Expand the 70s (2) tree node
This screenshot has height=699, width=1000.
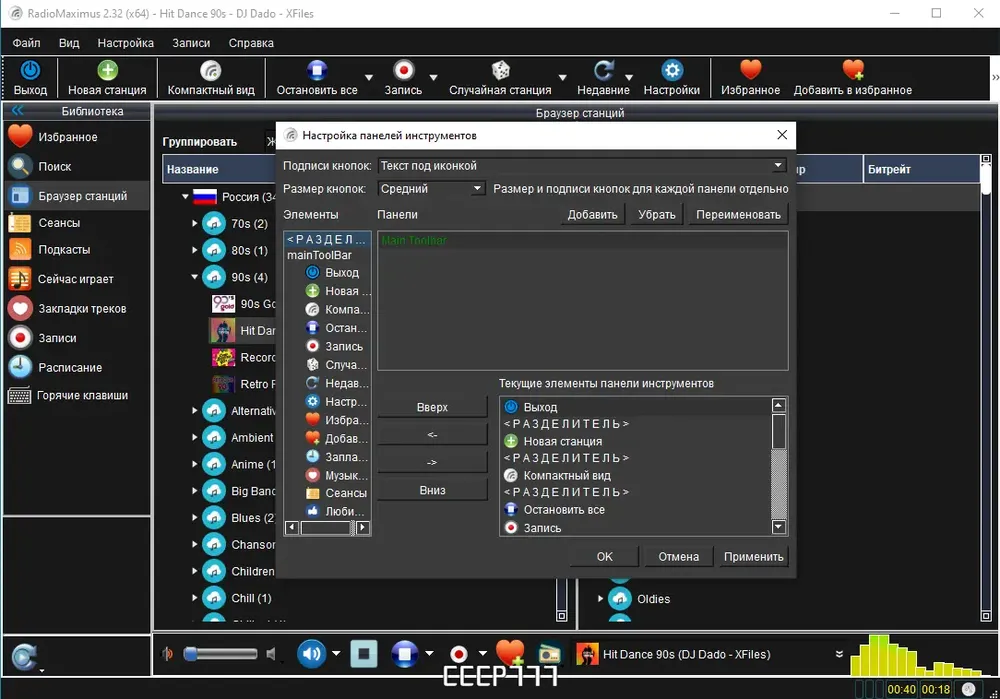point(195,223)
